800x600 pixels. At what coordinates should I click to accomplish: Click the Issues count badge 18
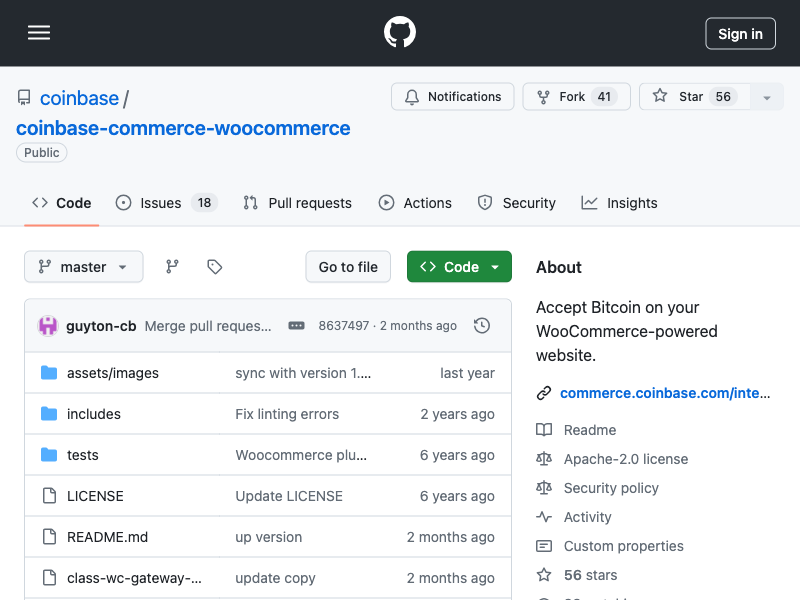pyautogui.click(x=204, y=203)
